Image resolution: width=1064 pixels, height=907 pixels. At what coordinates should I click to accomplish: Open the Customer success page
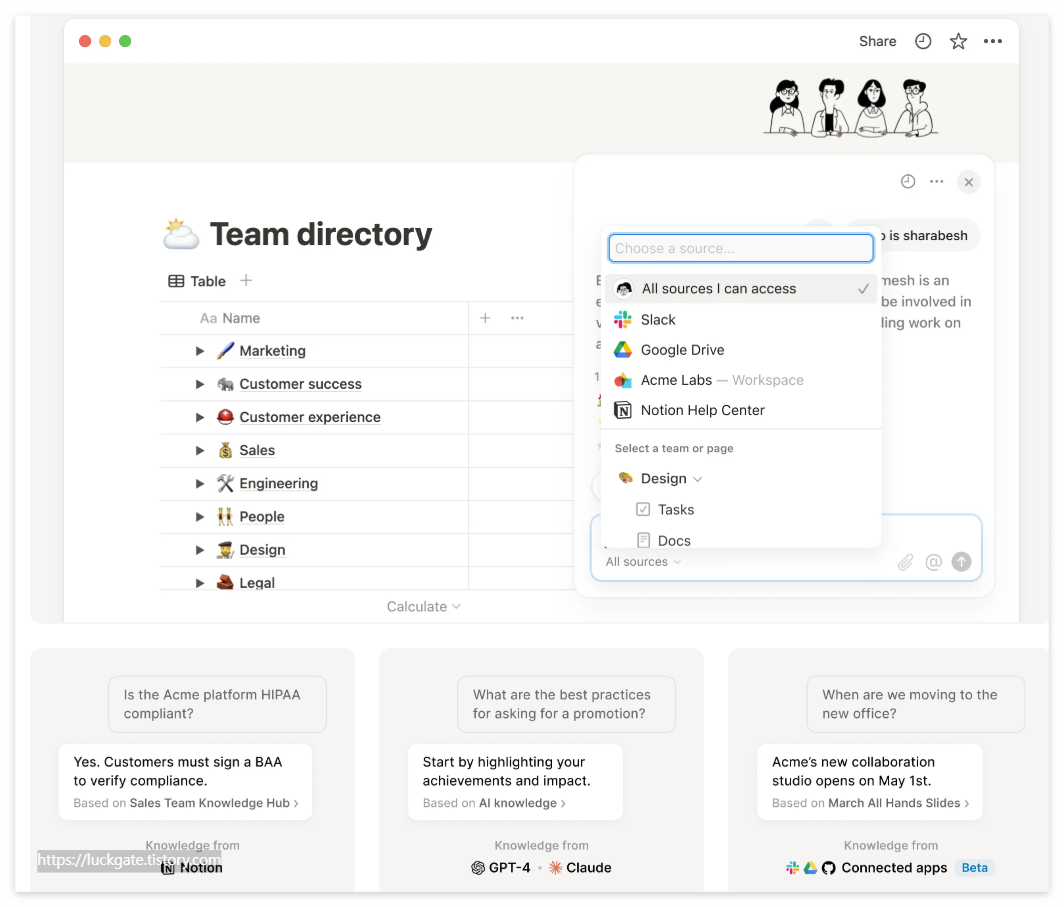tap(300, 384)
